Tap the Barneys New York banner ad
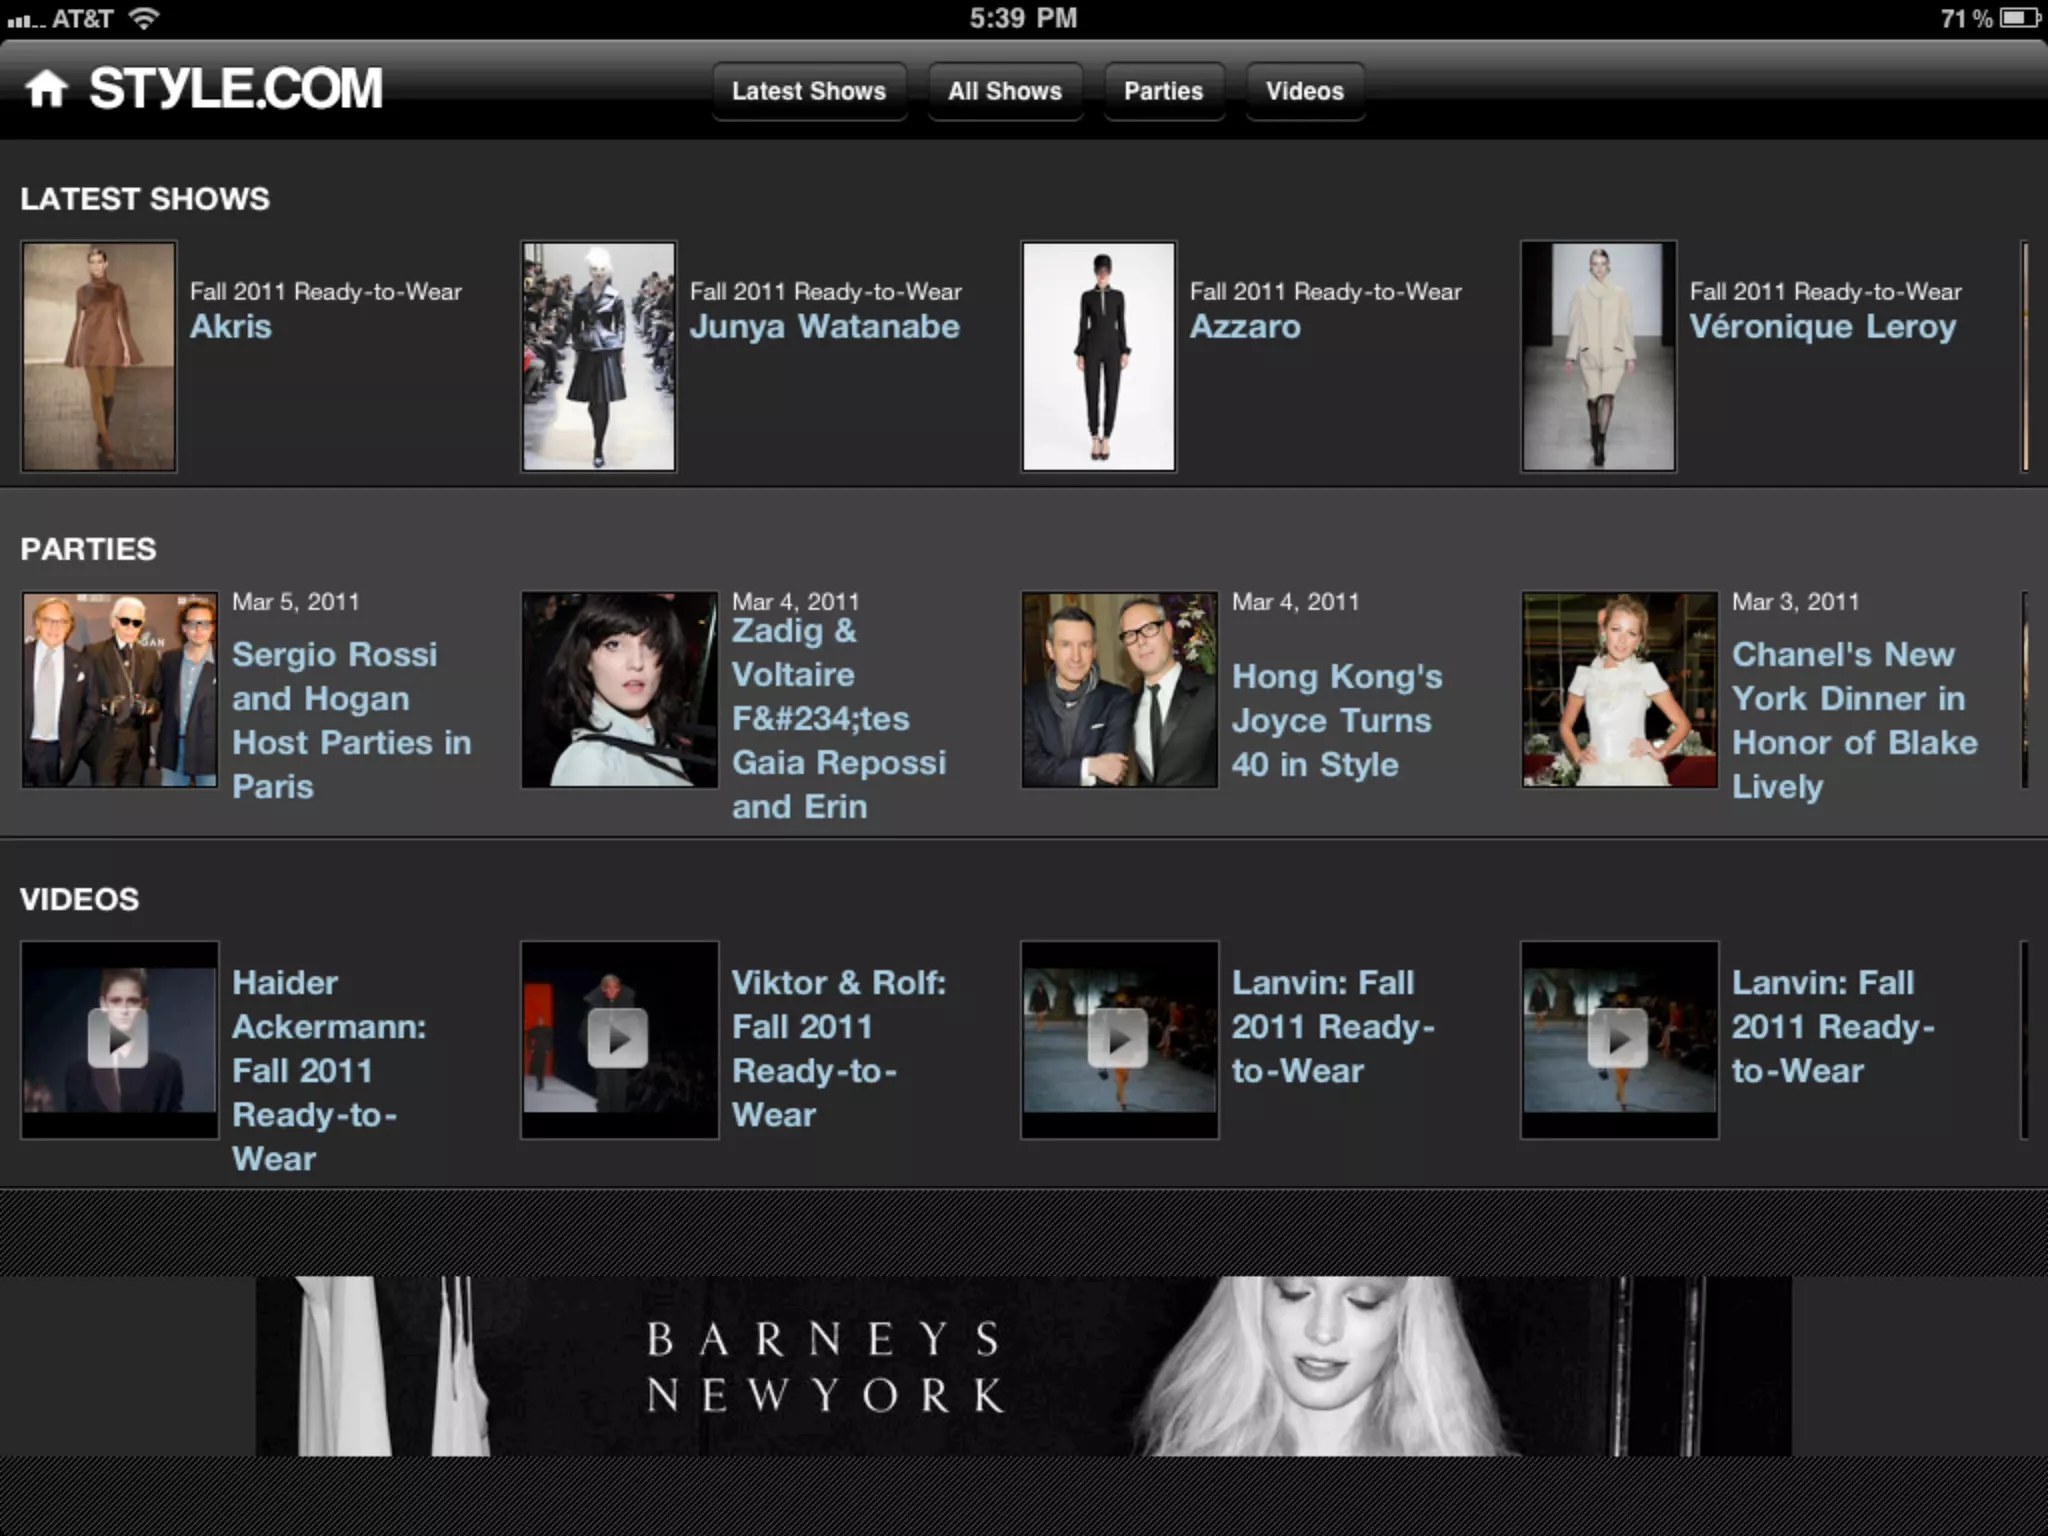The width and height of the screenshot is (2048, 1536). [1024, 1365]
